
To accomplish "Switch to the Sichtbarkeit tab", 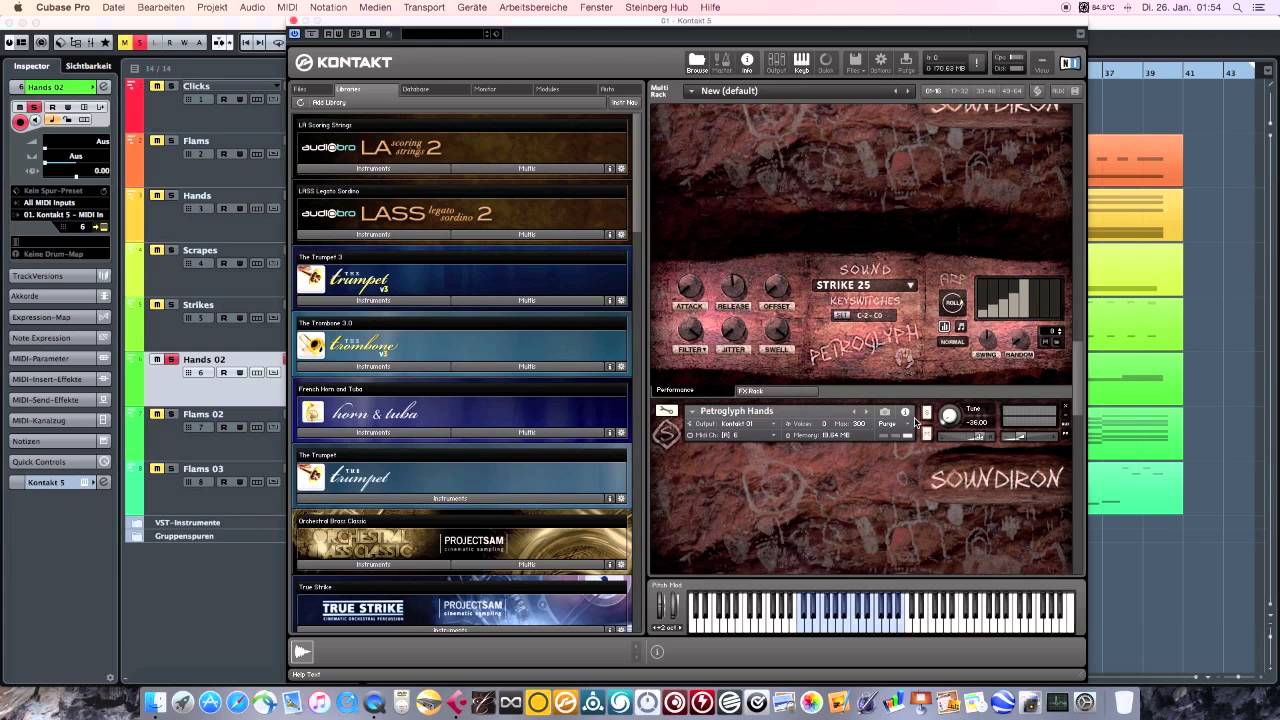I will tap(88, 66).
